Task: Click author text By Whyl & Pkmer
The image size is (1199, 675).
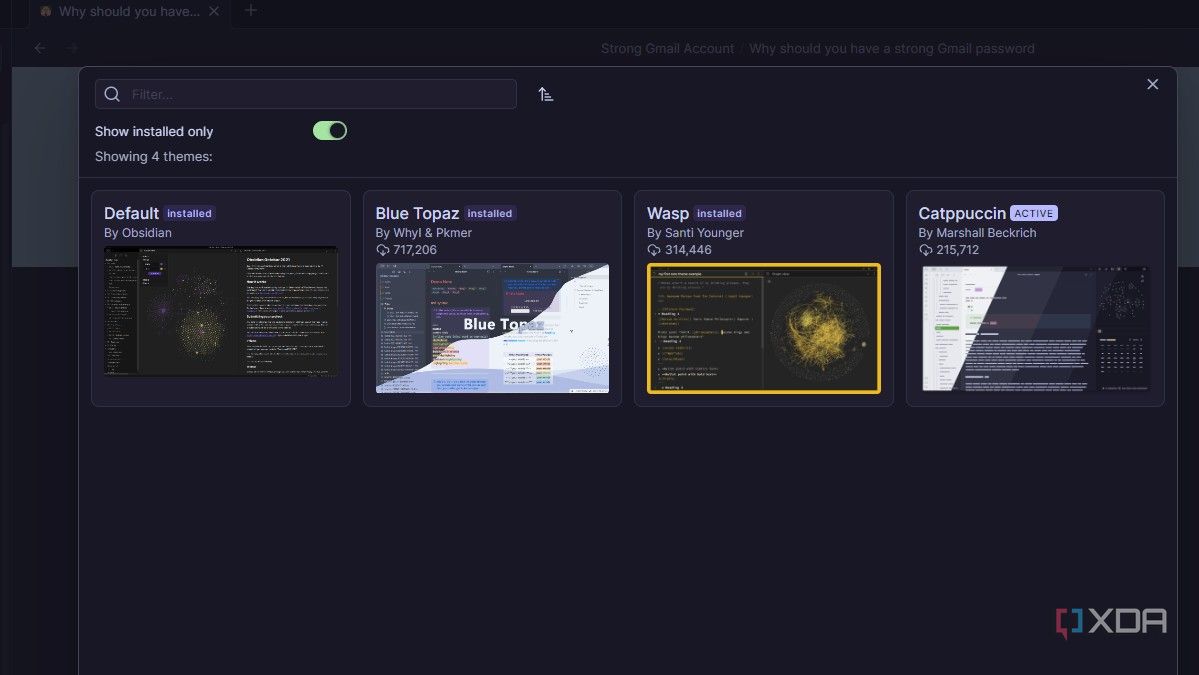Action: [424, 232]
